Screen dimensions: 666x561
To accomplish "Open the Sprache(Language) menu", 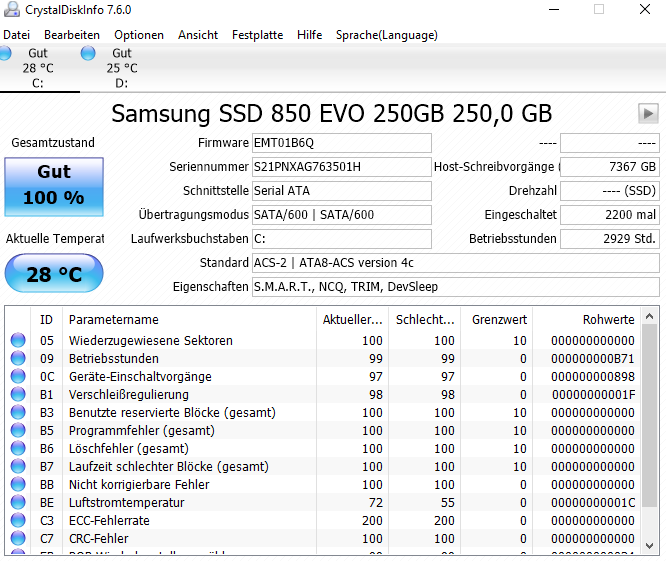I will 387,35.
